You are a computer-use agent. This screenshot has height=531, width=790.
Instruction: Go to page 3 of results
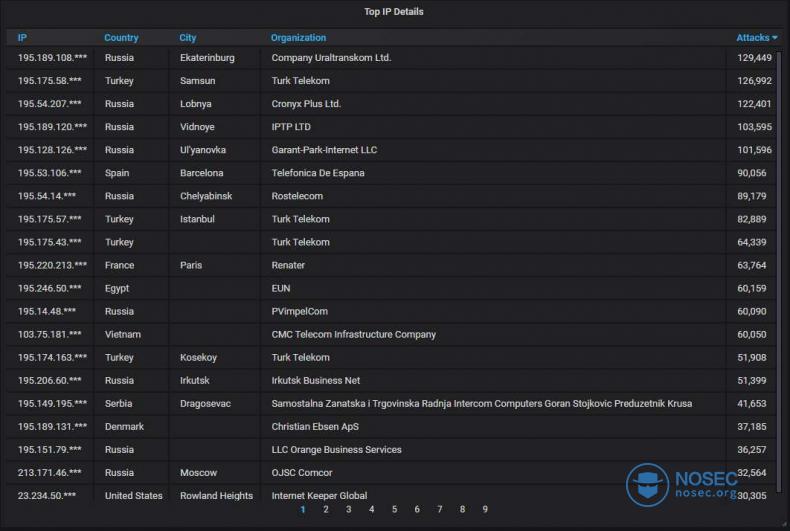pos(349,509)
